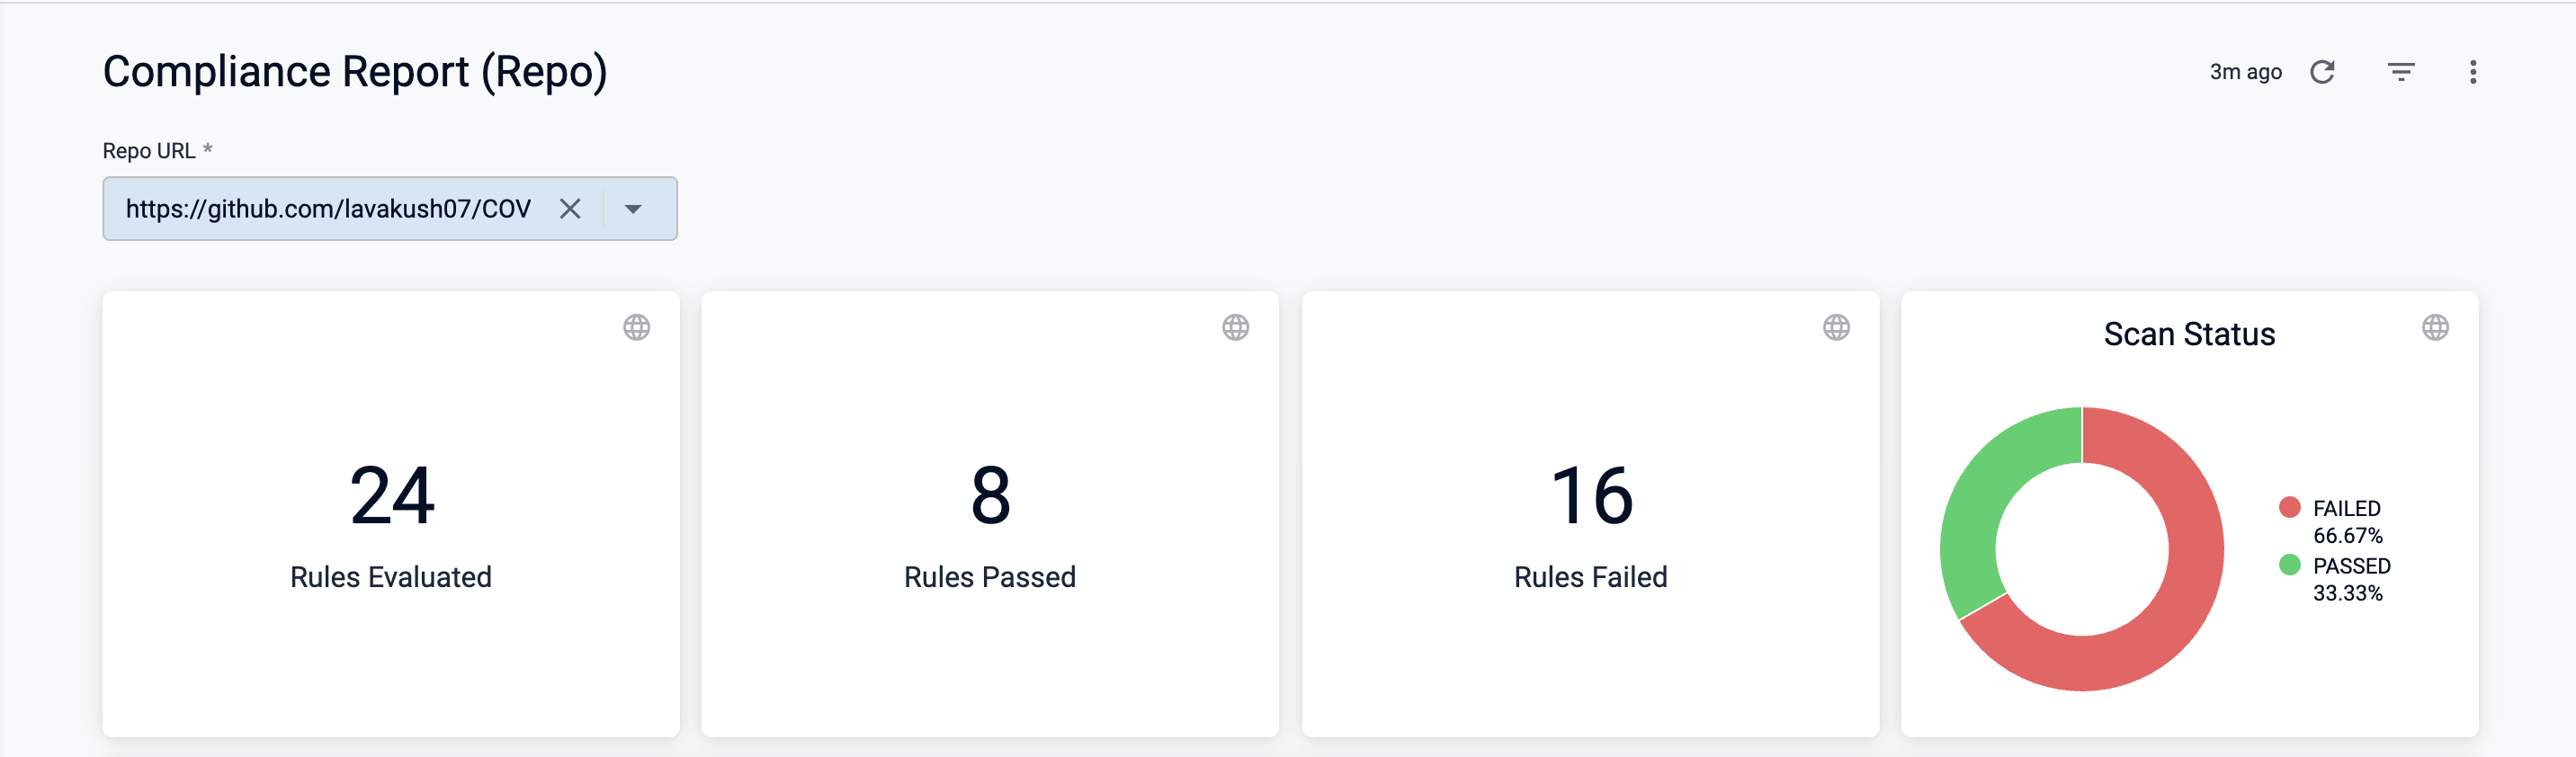The width and height of the screenshot is (2576, 757).
Task: Click globe icon on Rules Passed card
Action: tap(1235, 327)
